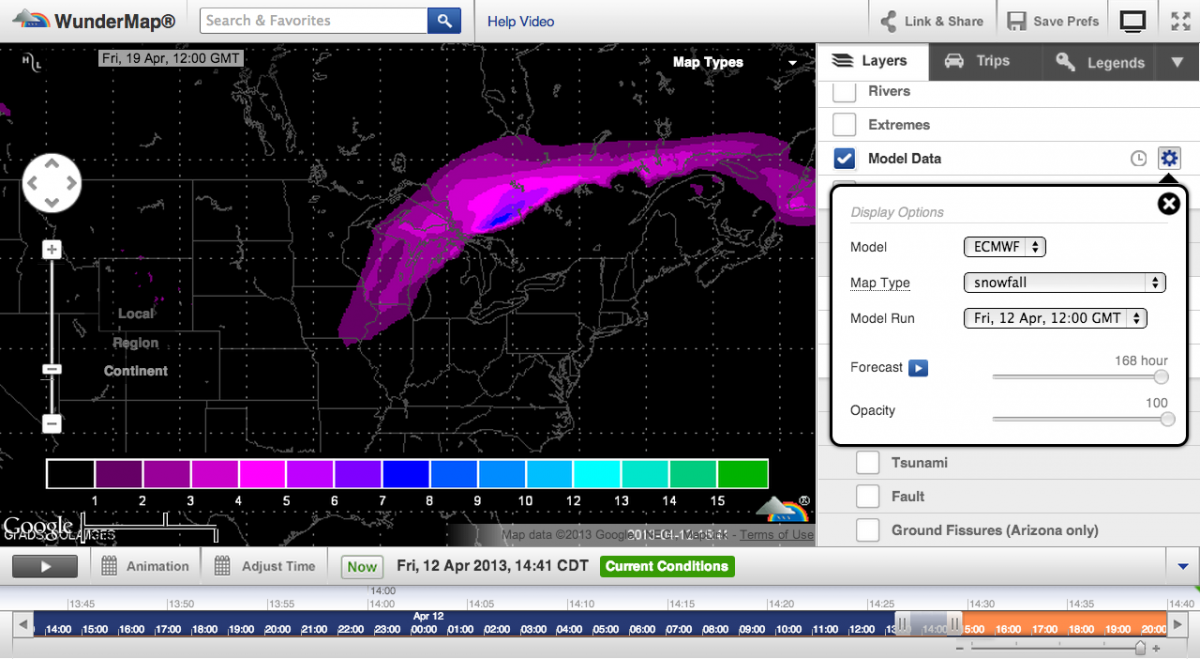
Task: Zoom in with the plus button
Action: click(52, 250)
